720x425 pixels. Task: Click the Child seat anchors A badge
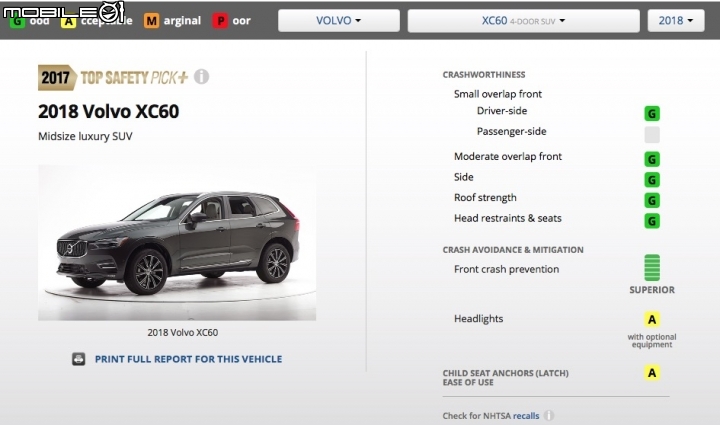pos(652,373)
